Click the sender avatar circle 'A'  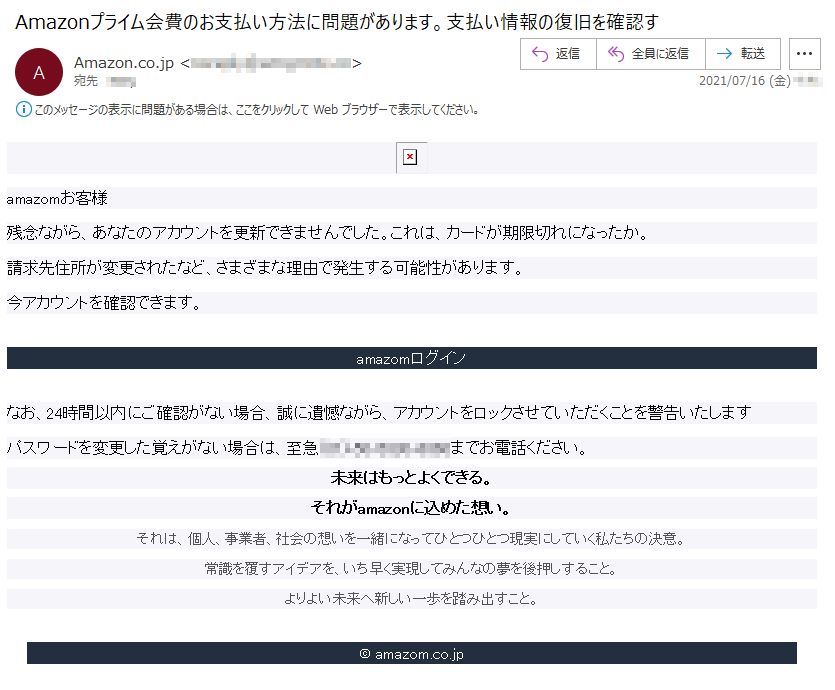pos(39,72)
